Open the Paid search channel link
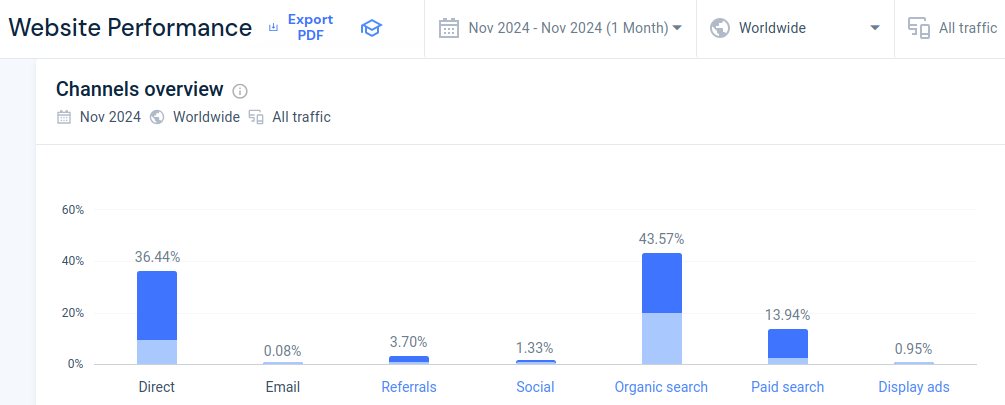1005x405 pixels. [x=787, y=387]
